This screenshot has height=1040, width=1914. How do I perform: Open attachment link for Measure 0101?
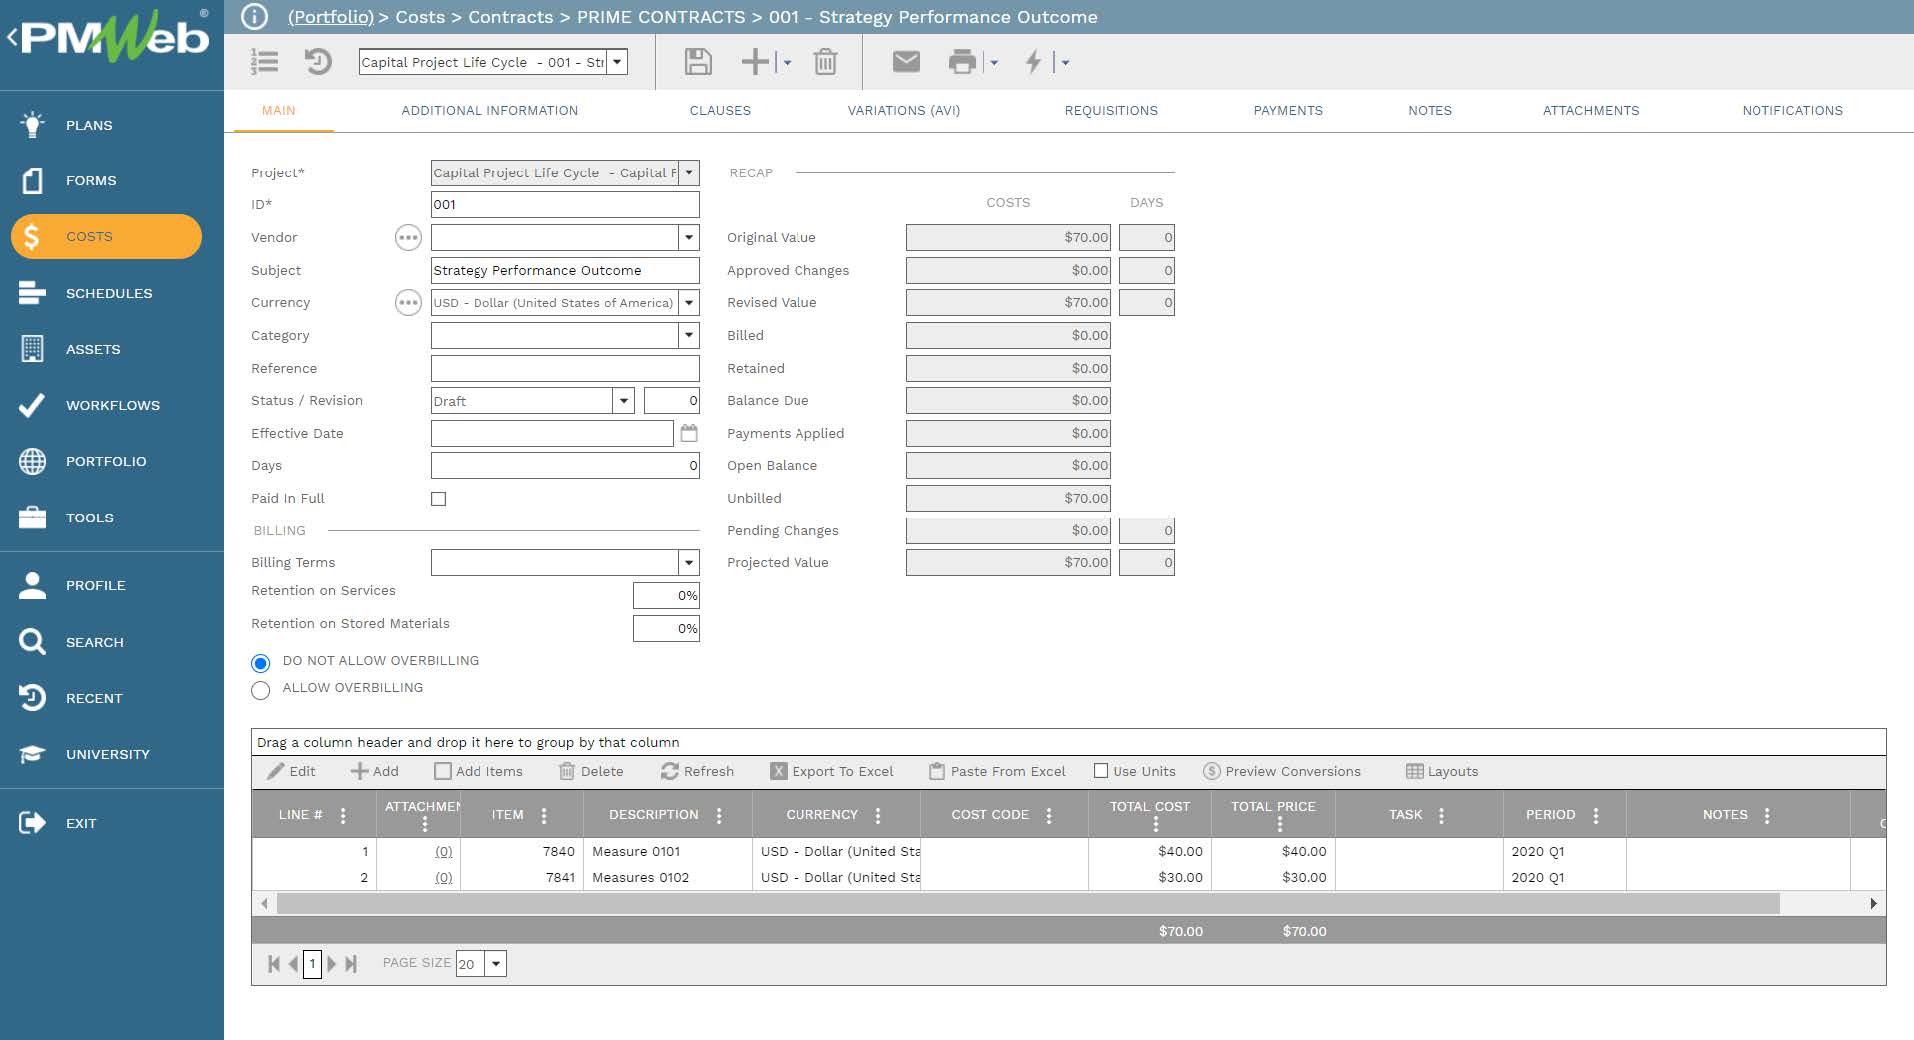(443, 851)
